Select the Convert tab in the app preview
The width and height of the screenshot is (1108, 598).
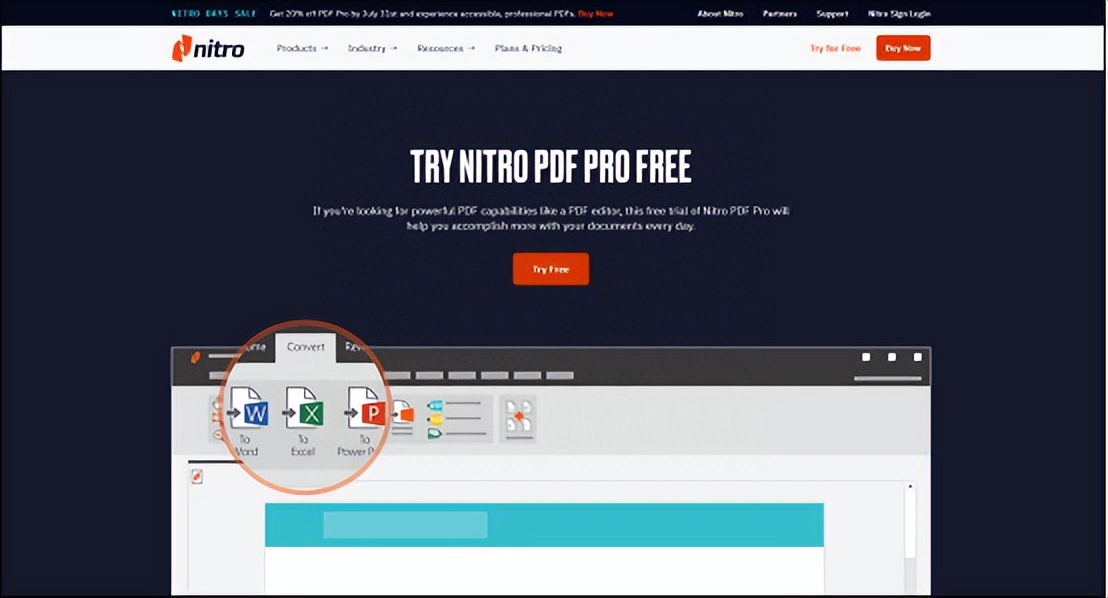[x=305, y=347]
